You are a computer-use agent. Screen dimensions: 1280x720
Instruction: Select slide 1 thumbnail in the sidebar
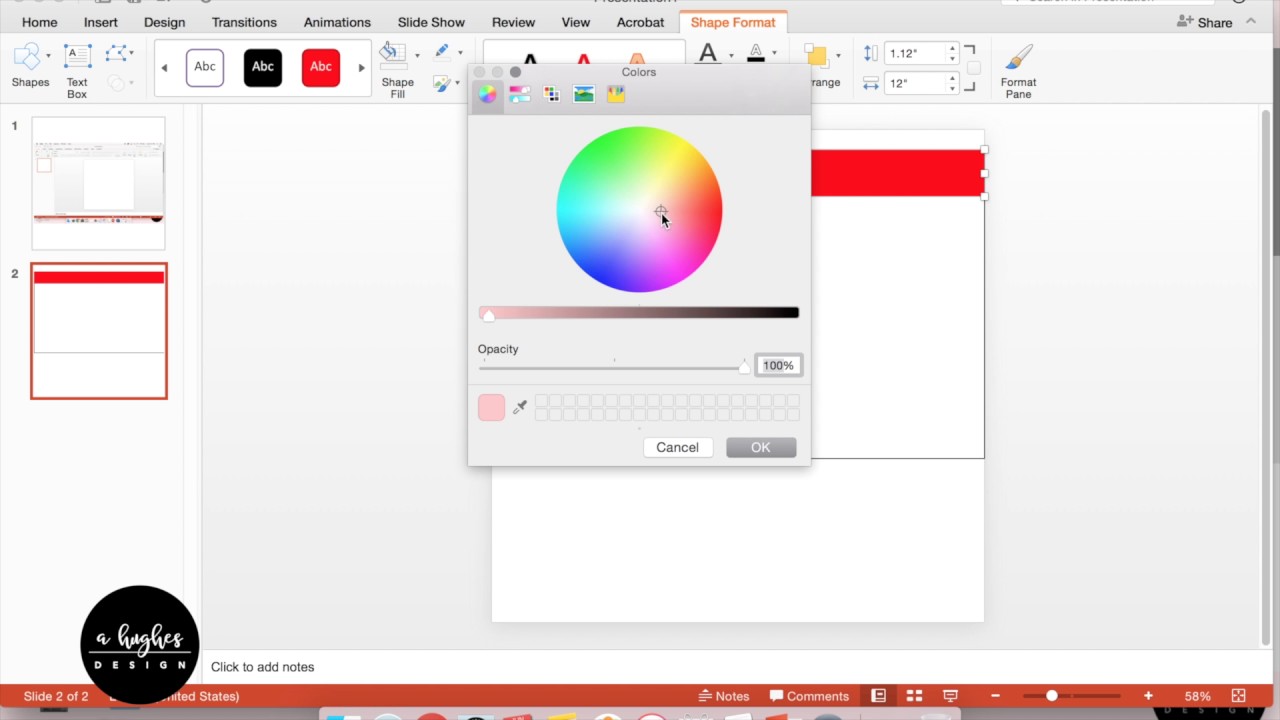click(x=98, y=183)
